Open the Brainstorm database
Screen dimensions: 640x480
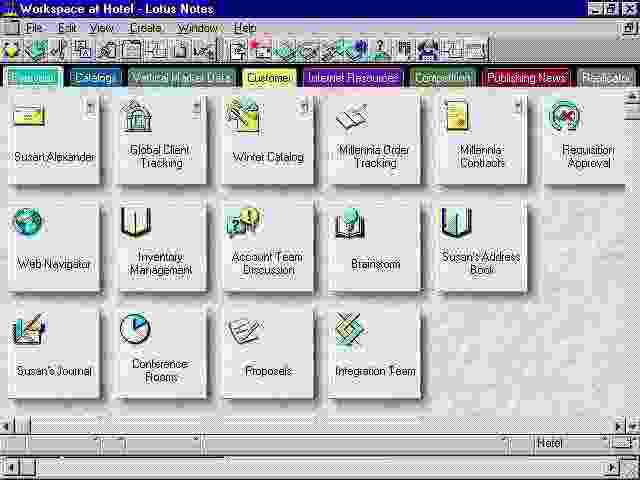(375, 247)
